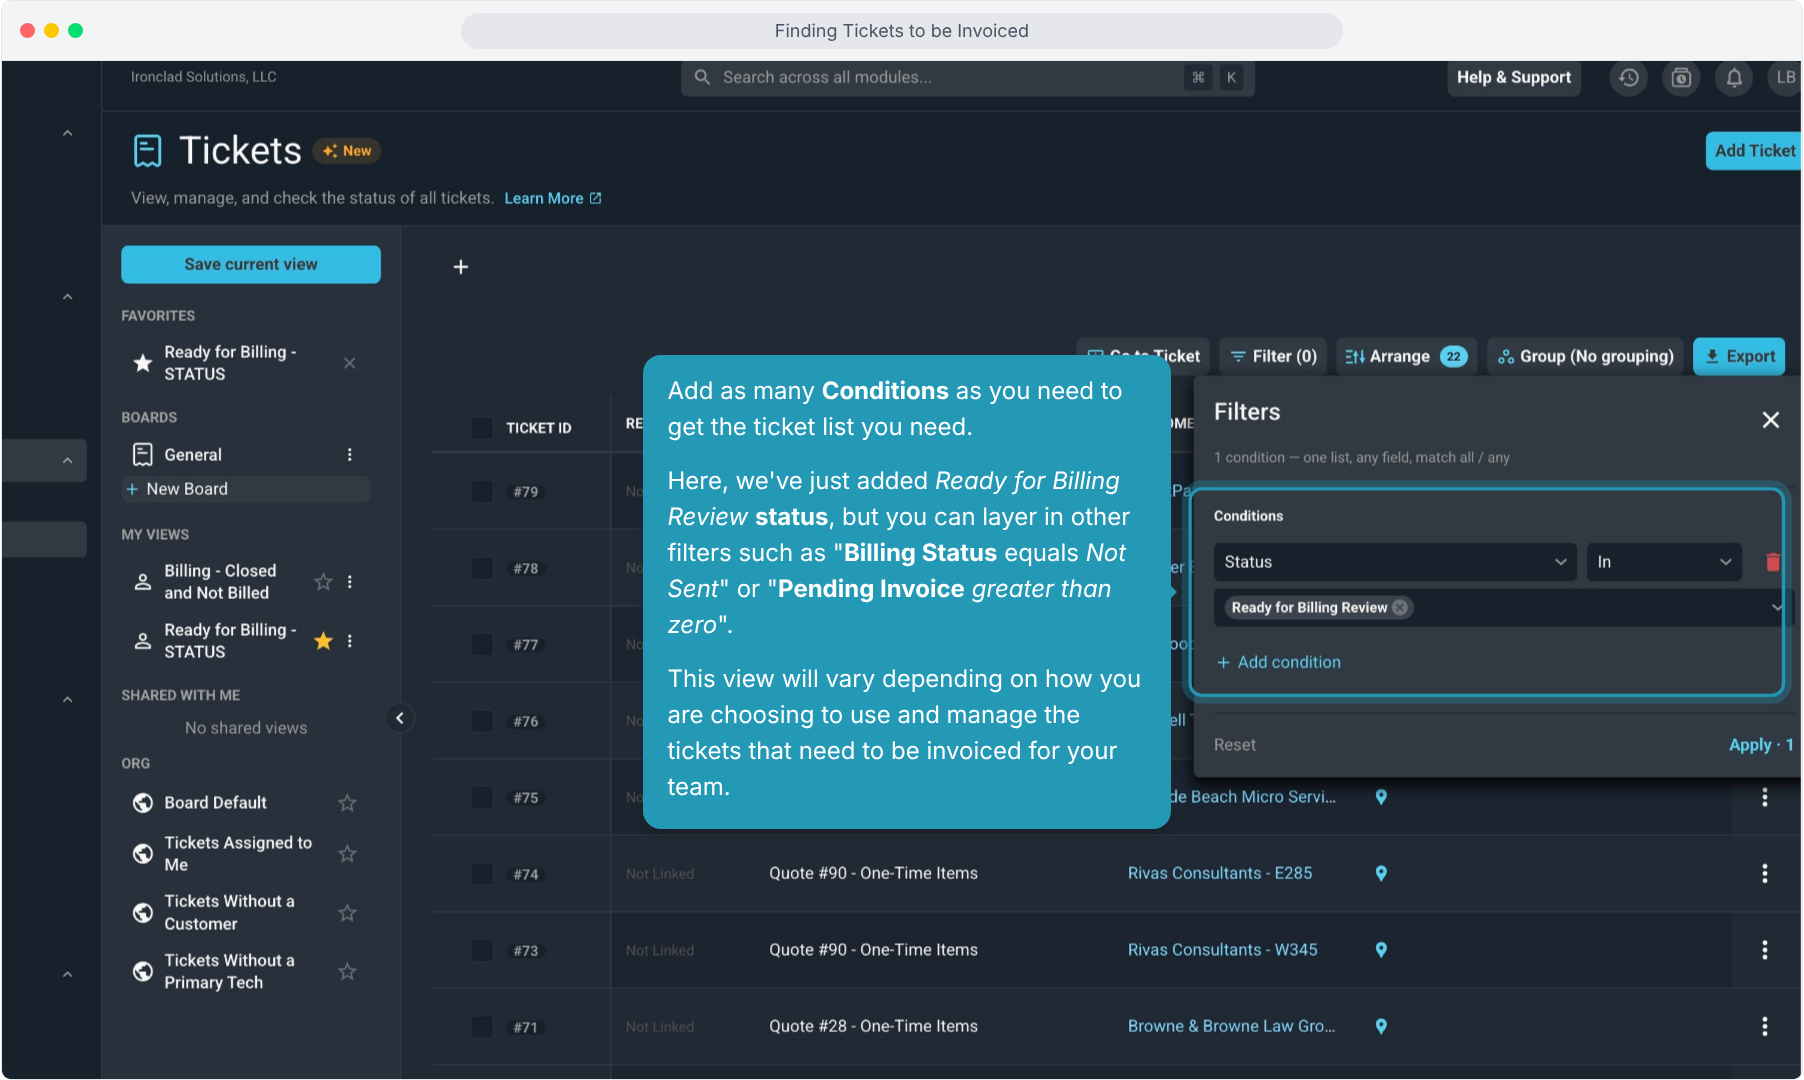Click Save current view button

pyautogui.click(x=251, y=265)
